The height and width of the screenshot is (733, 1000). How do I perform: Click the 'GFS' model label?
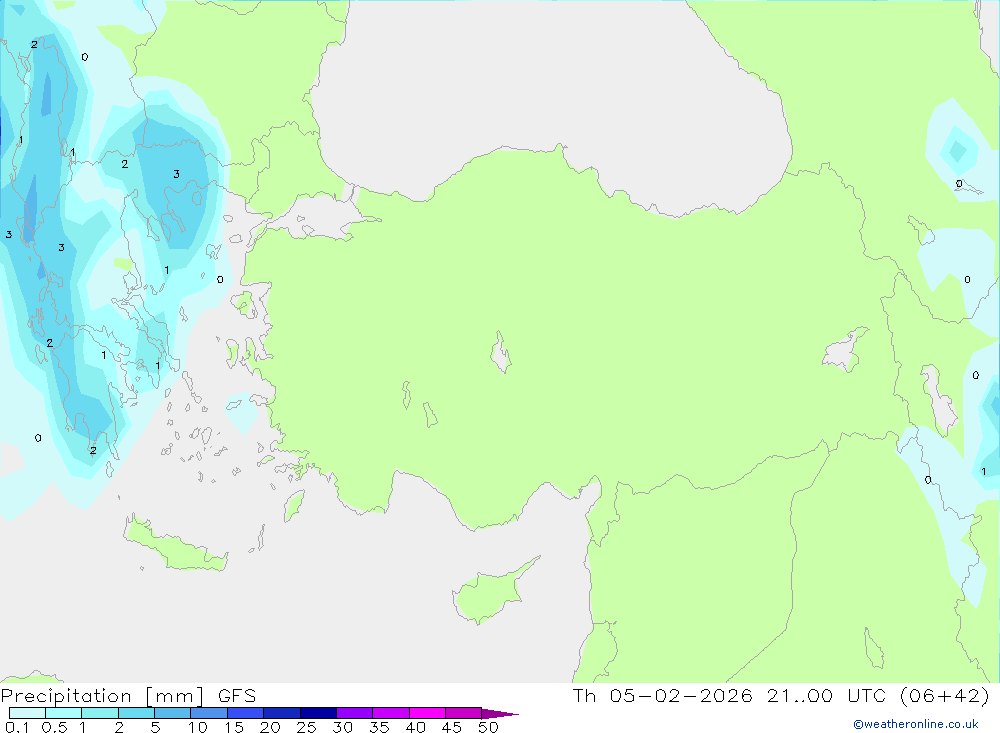pyautogui.click(x=237, y=696)
